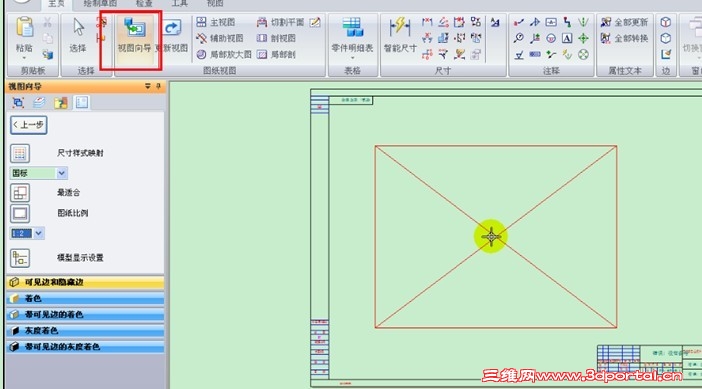
Task: Click the green crosshair center mark icon
Action: point(583,38)
